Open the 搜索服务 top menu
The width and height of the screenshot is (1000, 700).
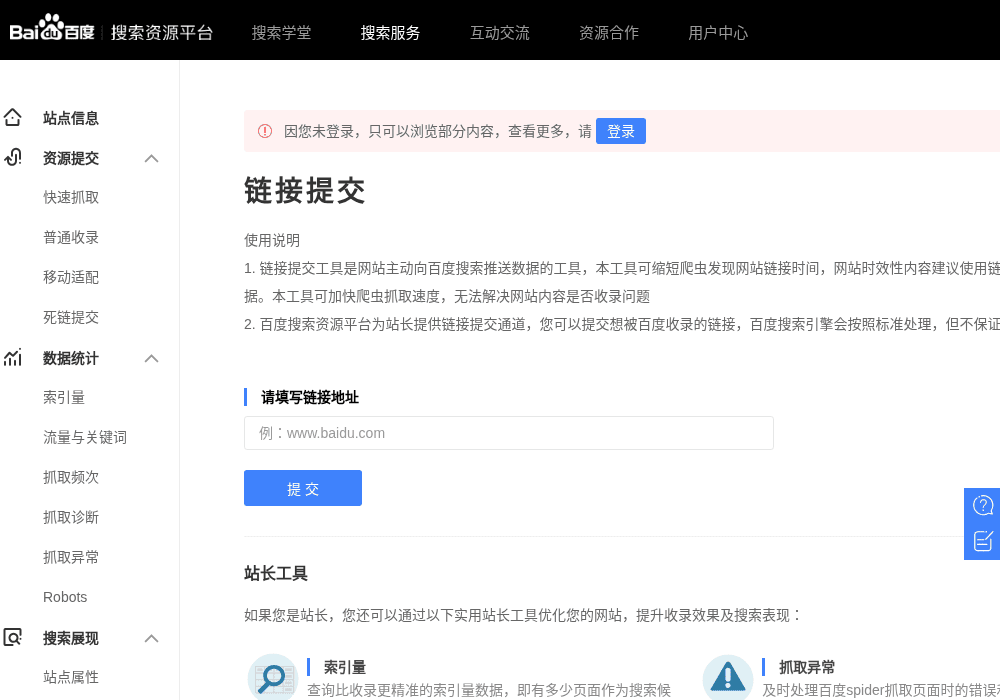[x=390, y=33]
